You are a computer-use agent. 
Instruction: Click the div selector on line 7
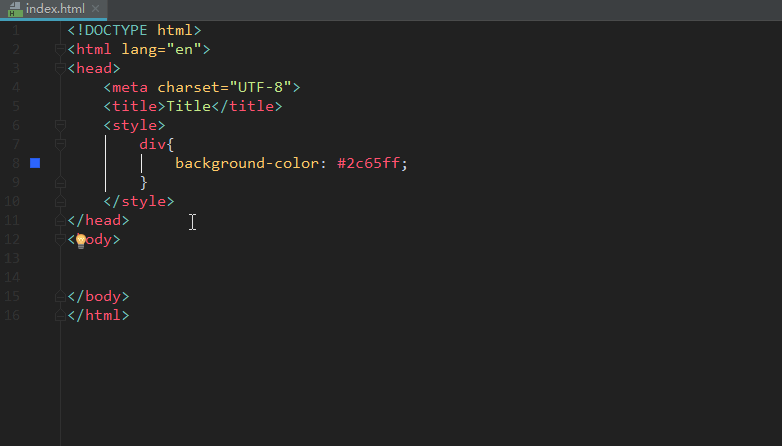tap(153, 144)
